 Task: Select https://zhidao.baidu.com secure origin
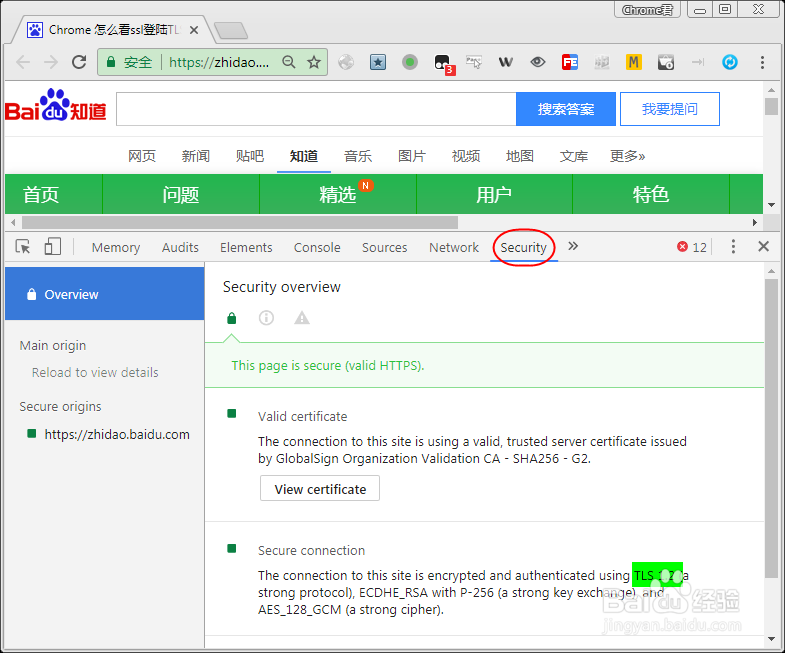(x=117, y=434)
